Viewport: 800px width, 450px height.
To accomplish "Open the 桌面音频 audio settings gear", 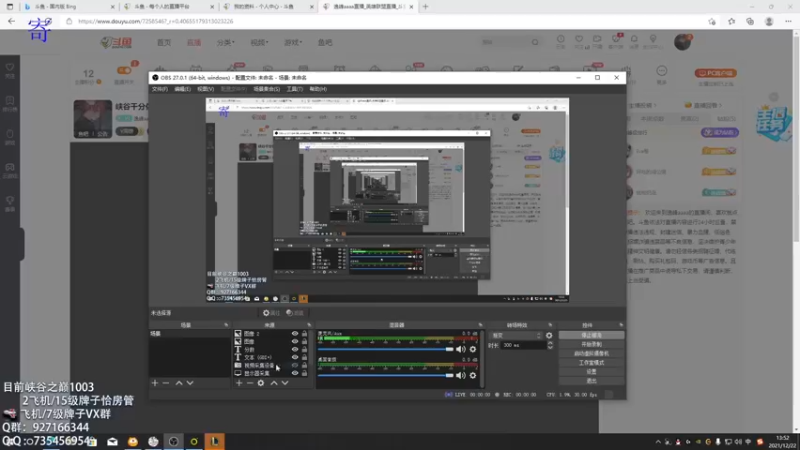I will (x=473, y=376).
